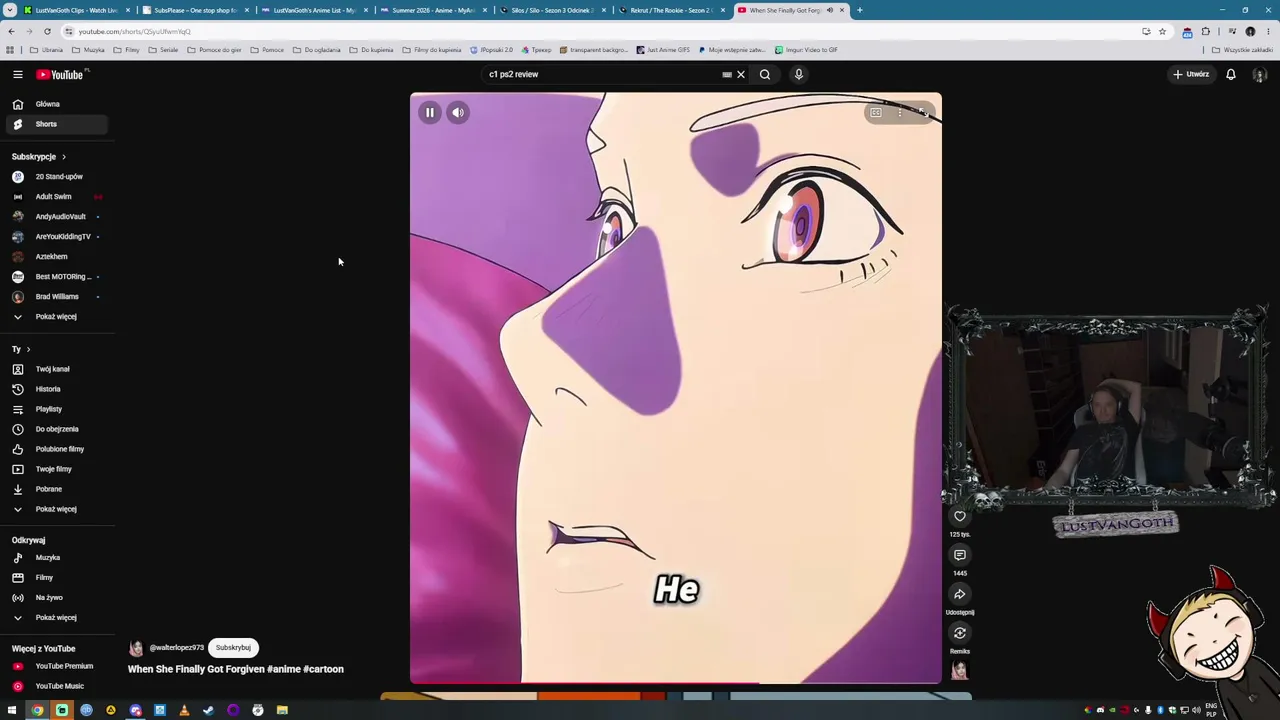Open the Short's three-dot options menu
Screen dimensions: 1280x720
tap(900, 112)
